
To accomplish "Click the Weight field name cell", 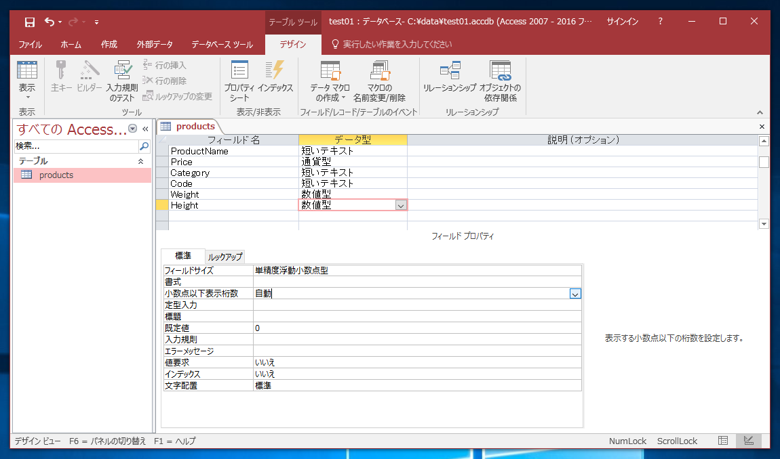I will coord(233,194).
